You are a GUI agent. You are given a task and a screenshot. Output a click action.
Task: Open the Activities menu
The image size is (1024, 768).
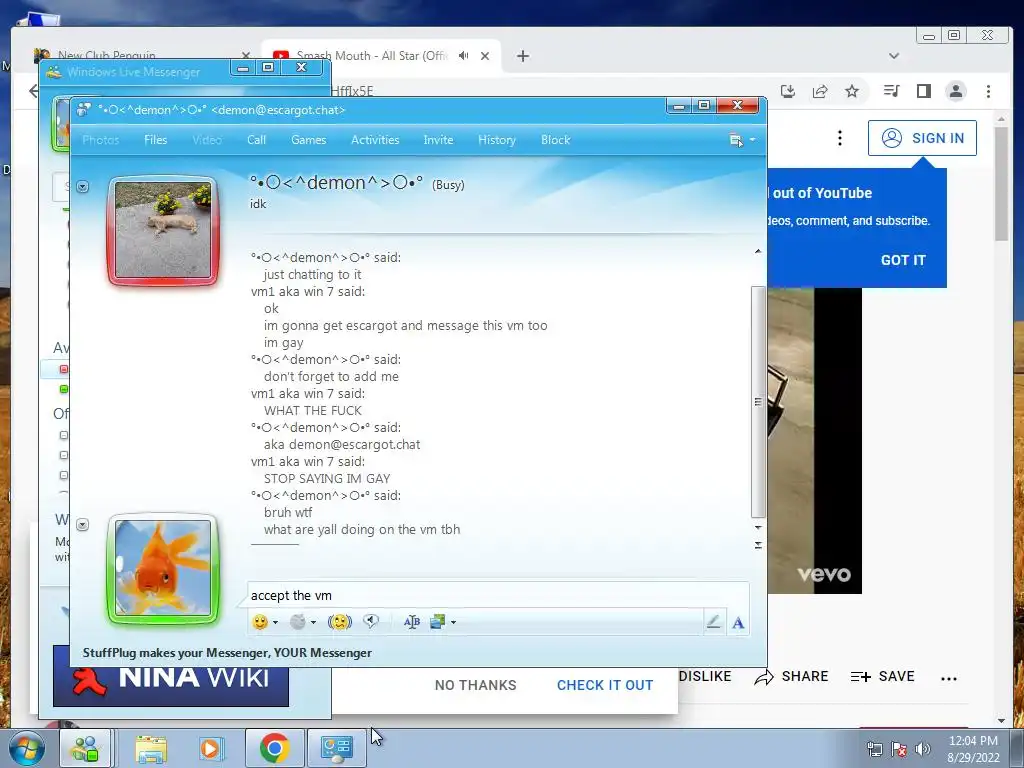point(375,140)
